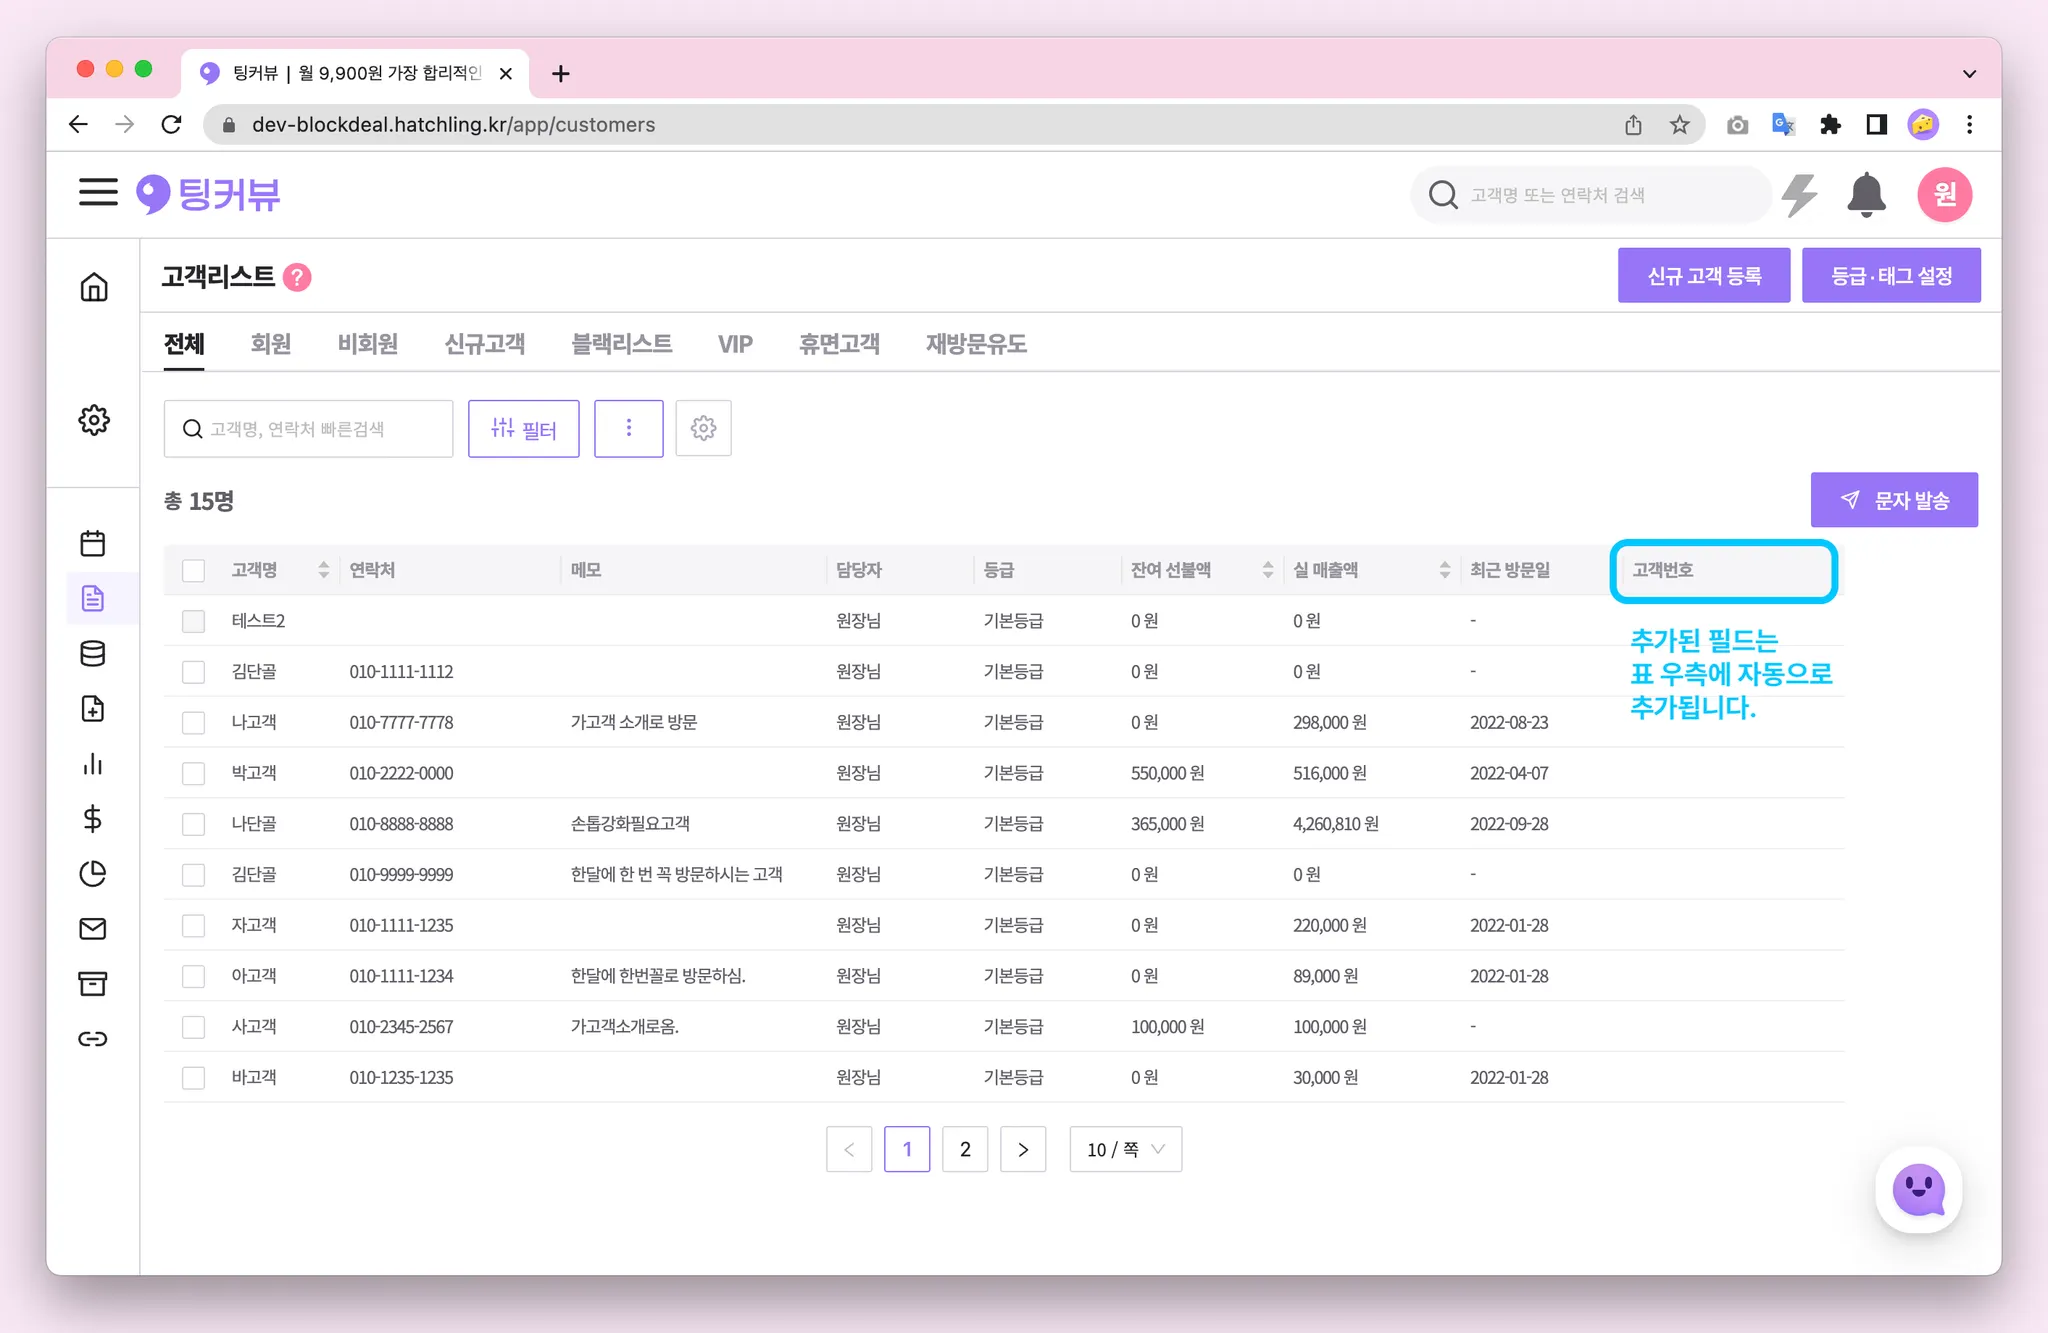2048x1333 pixels.
Task: Open the mail envelope sidebar icon
Action: 93,929
